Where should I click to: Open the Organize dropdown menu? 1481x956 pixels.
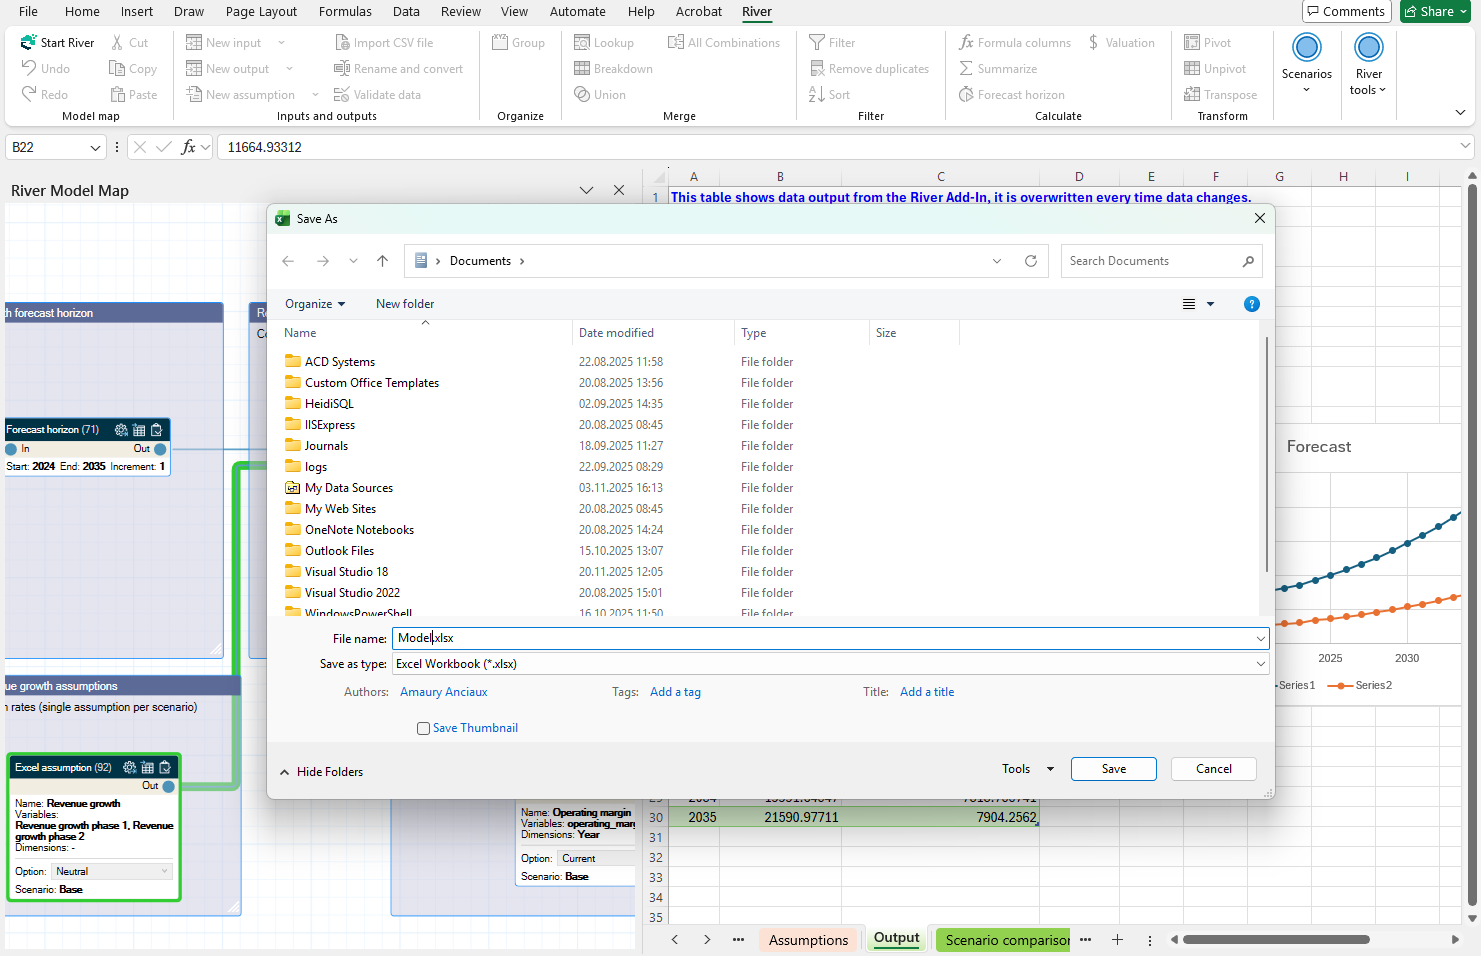point(314,304)
